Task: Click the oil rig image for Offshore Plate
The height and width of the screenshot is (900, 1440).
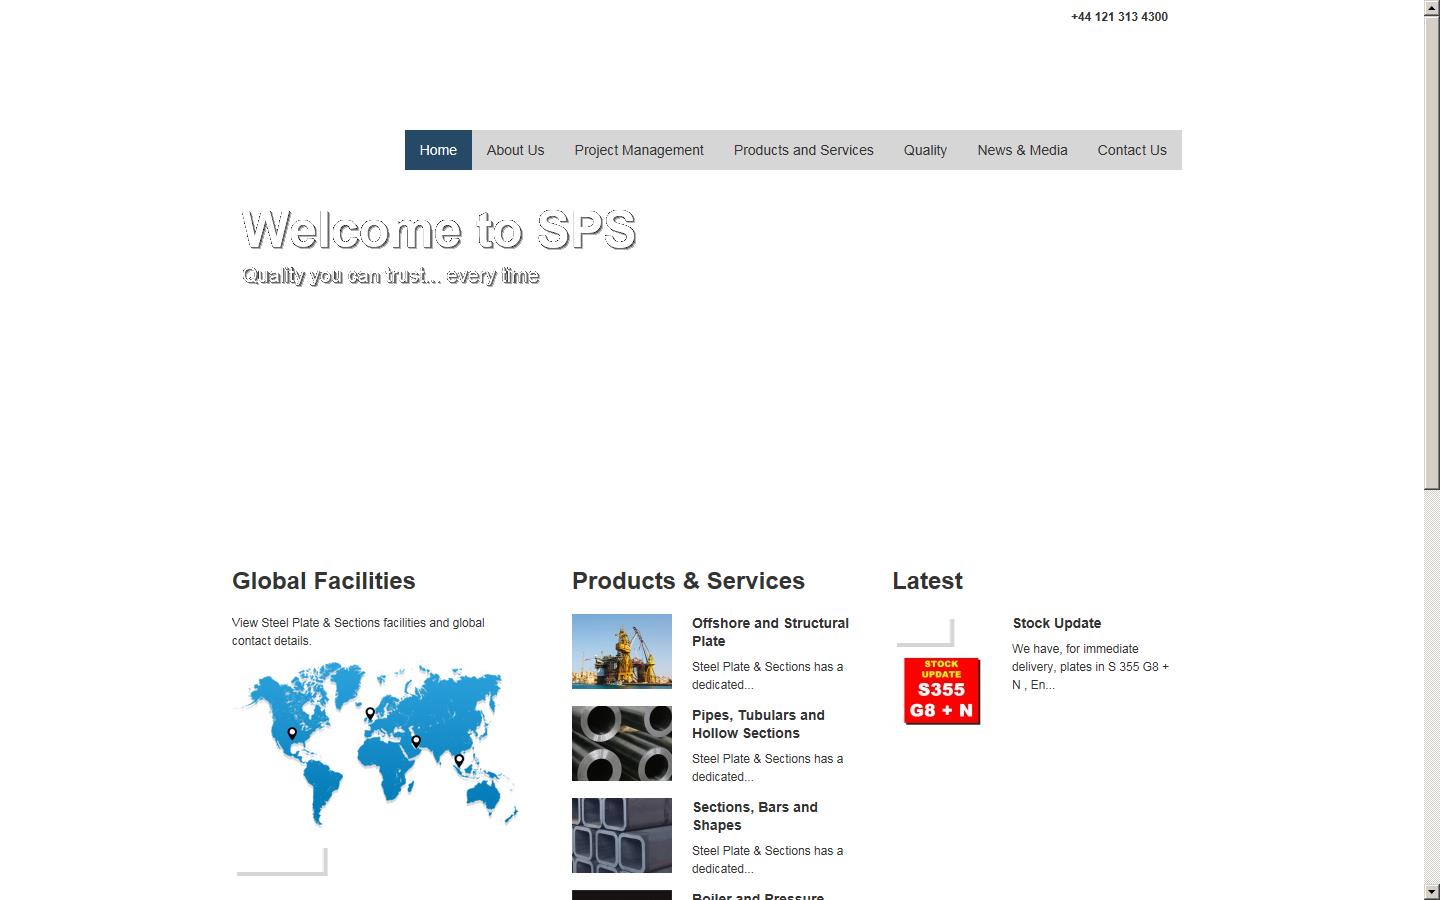Action: pyautogui.click(x=621, y=651)
